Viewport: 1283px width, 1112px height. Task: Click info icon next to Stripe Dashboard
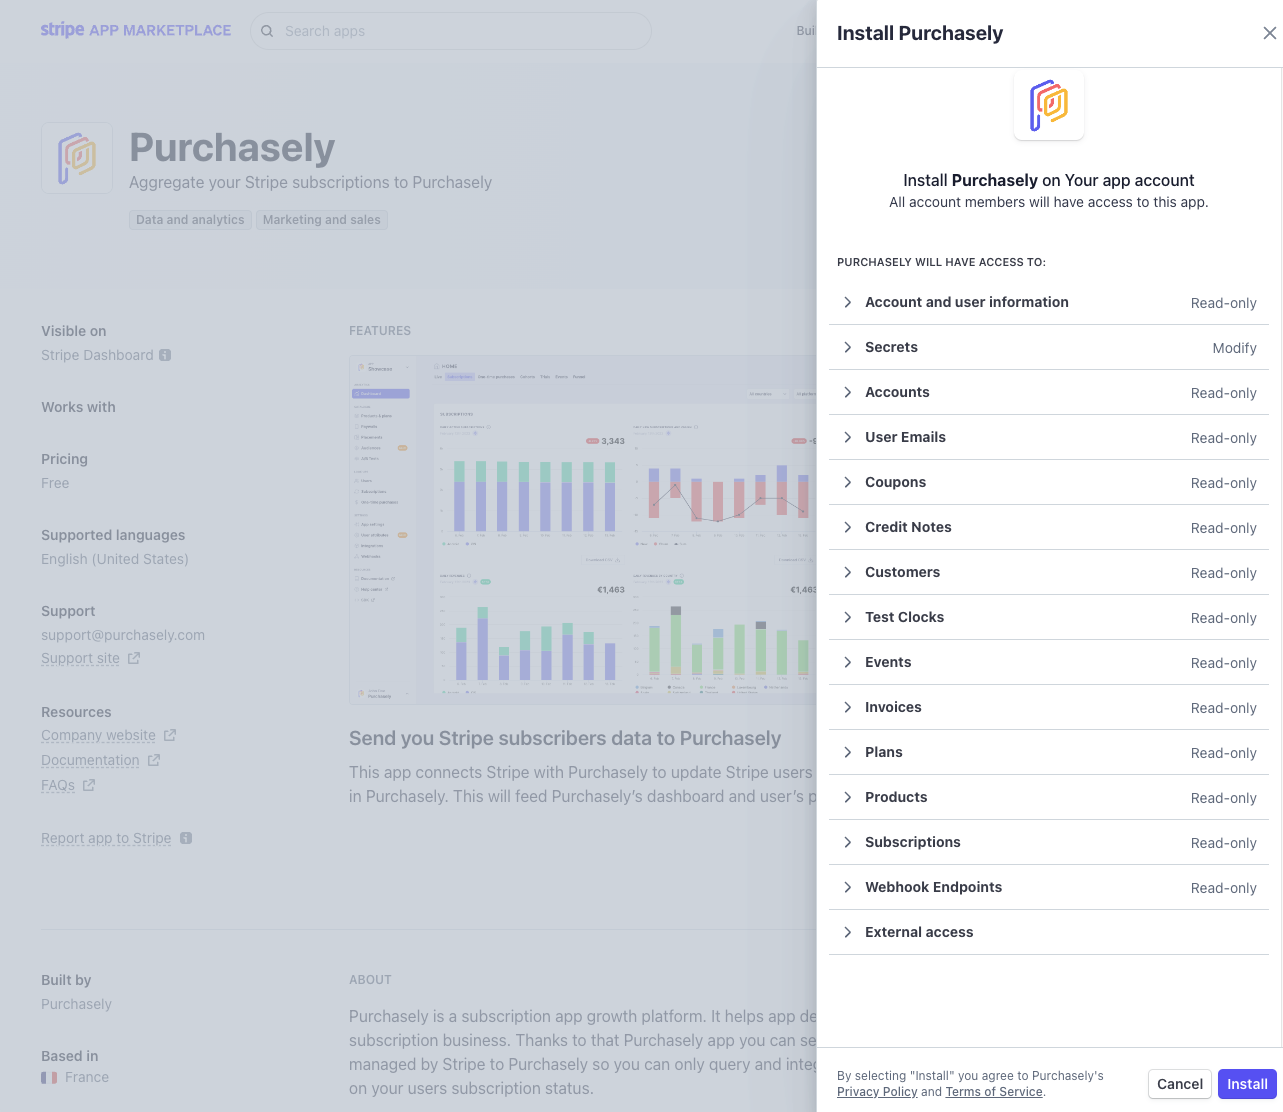[165, 355]
